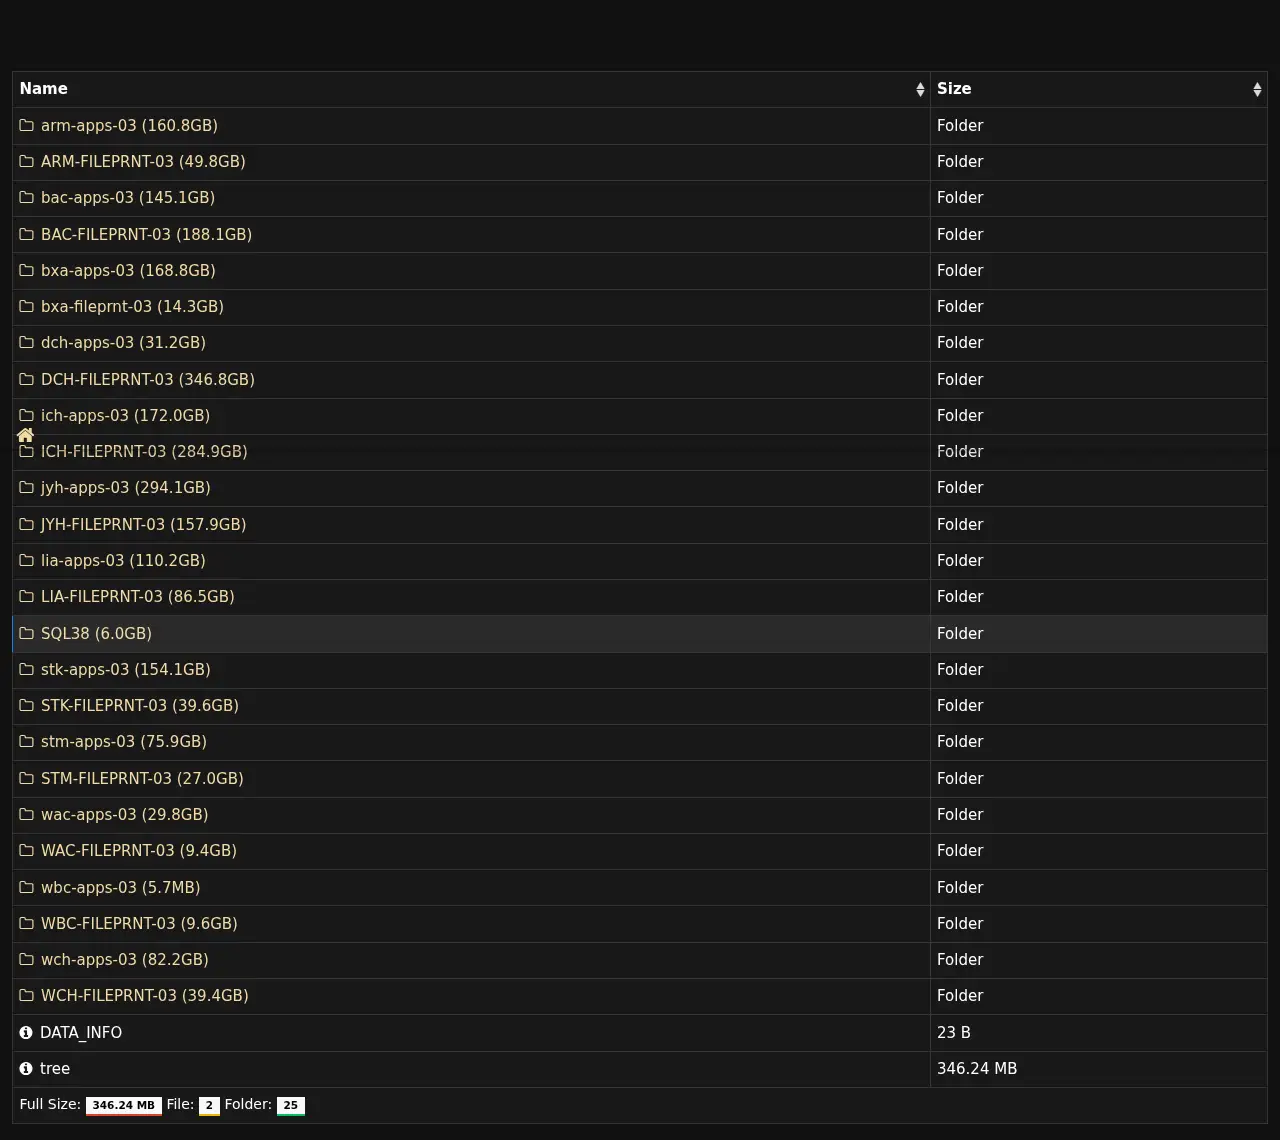Click the folder icon beside arm-apps-03
This screenshot has width=1280, height=1140.
coord(27,125)
